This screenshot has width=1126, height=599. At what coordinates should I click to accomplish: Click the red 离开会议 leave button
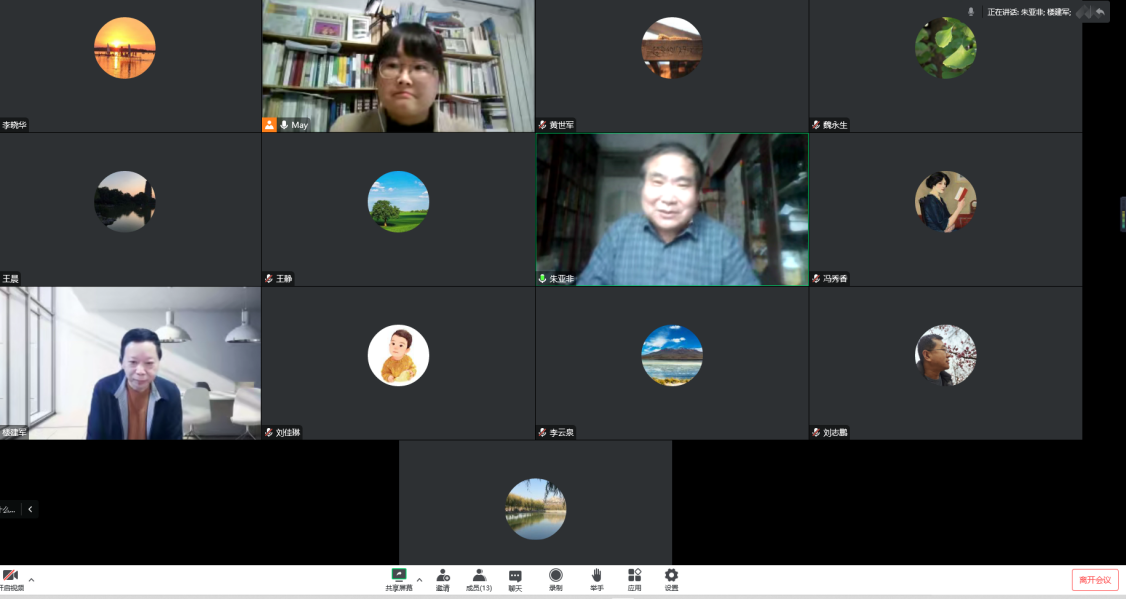point(1095,580)
